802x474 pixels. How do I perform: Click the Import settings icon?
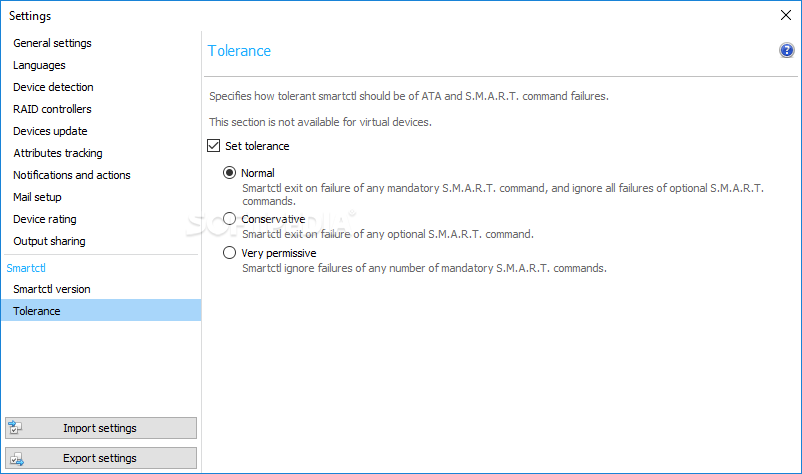15,427
